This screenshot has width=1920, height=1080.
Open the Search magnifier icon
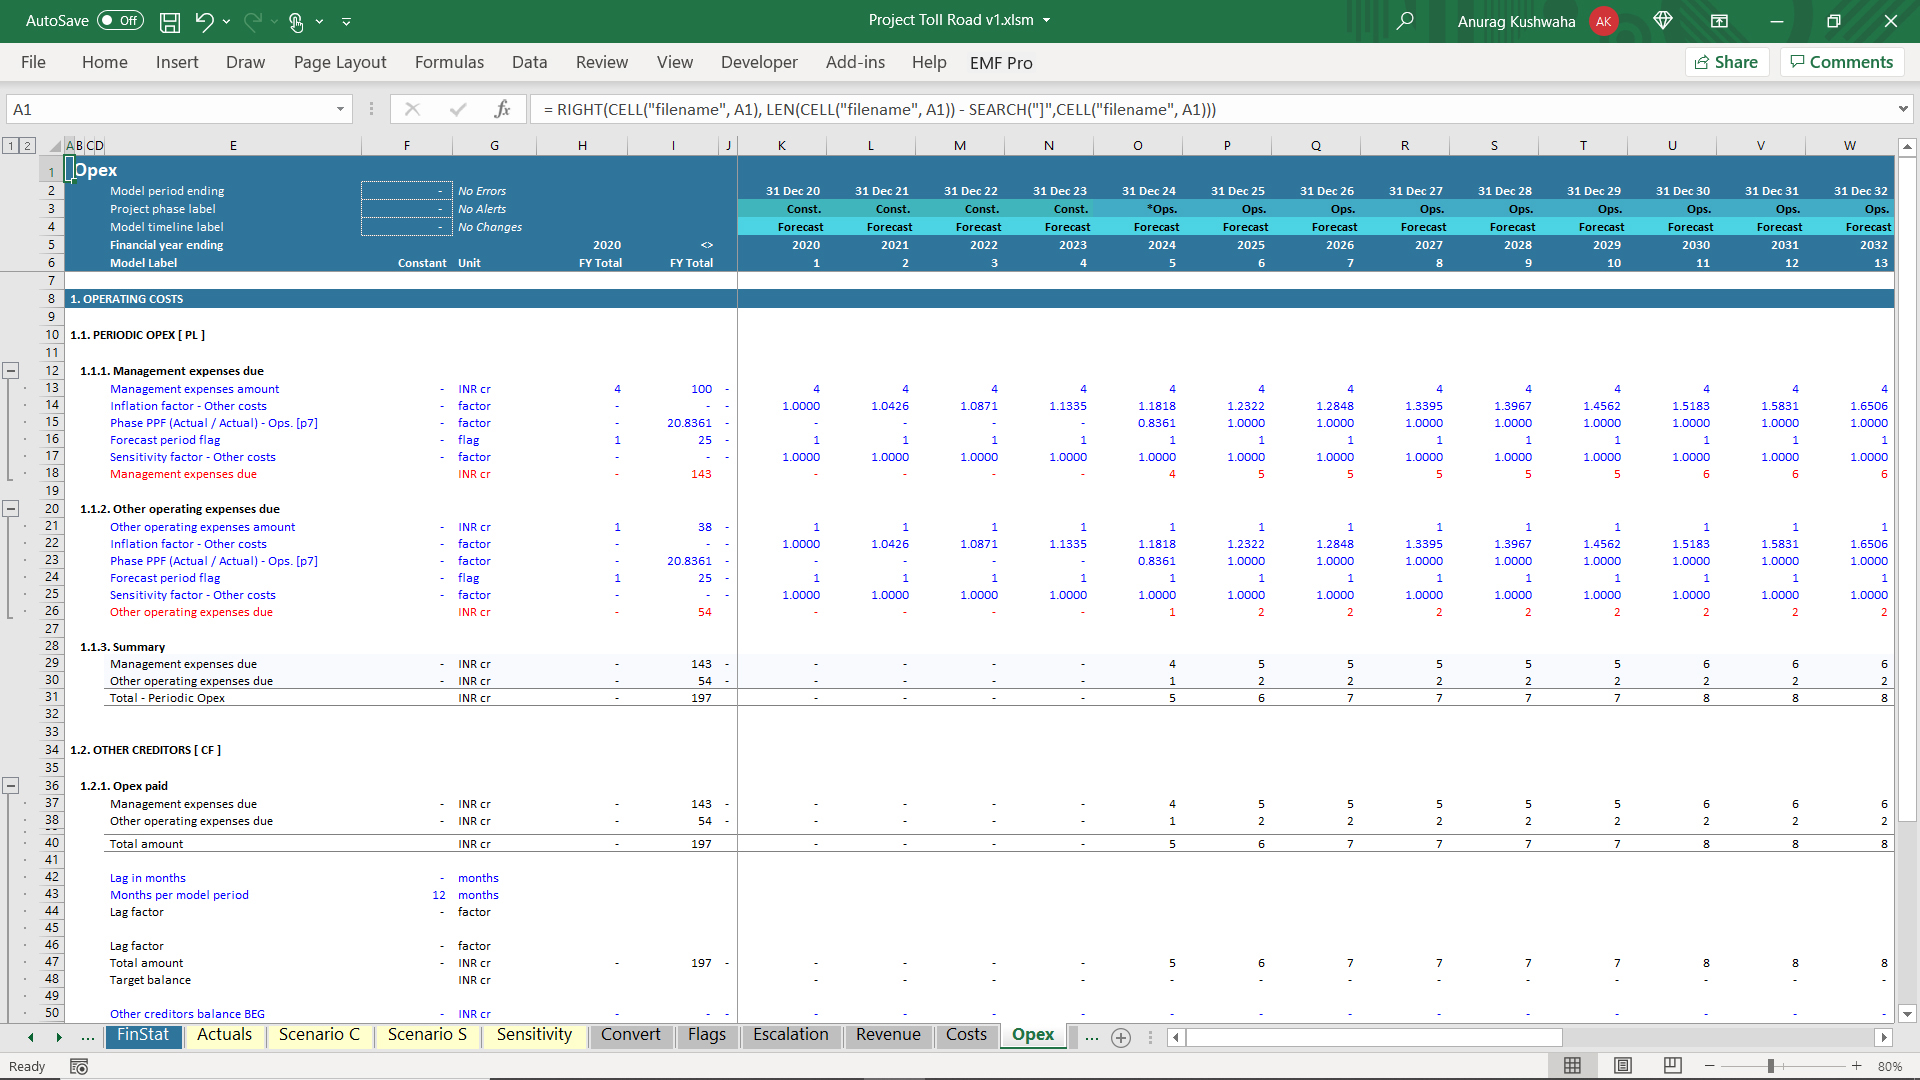pos(1405,21)
